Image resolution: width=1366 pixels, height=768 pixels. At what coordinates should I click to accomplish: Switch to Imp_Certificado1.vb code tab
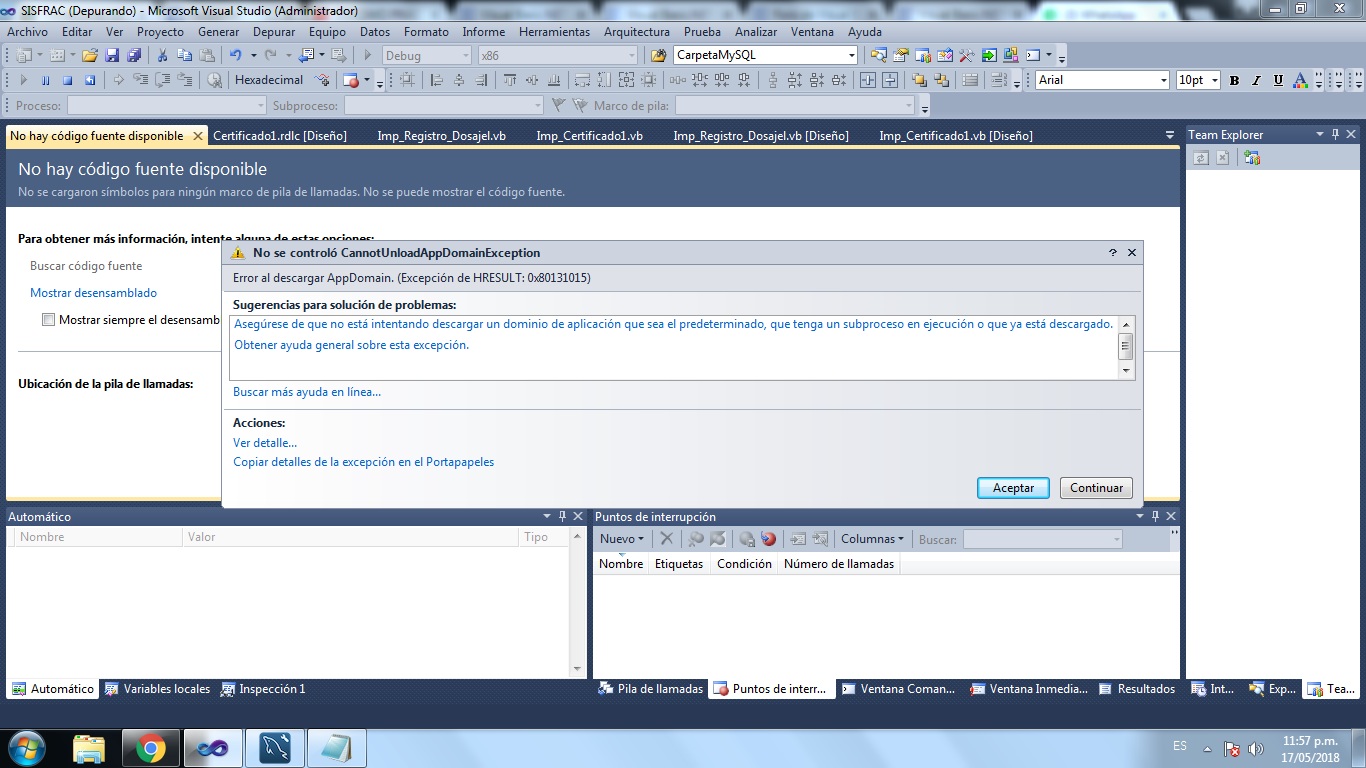[x=589, y=136]
